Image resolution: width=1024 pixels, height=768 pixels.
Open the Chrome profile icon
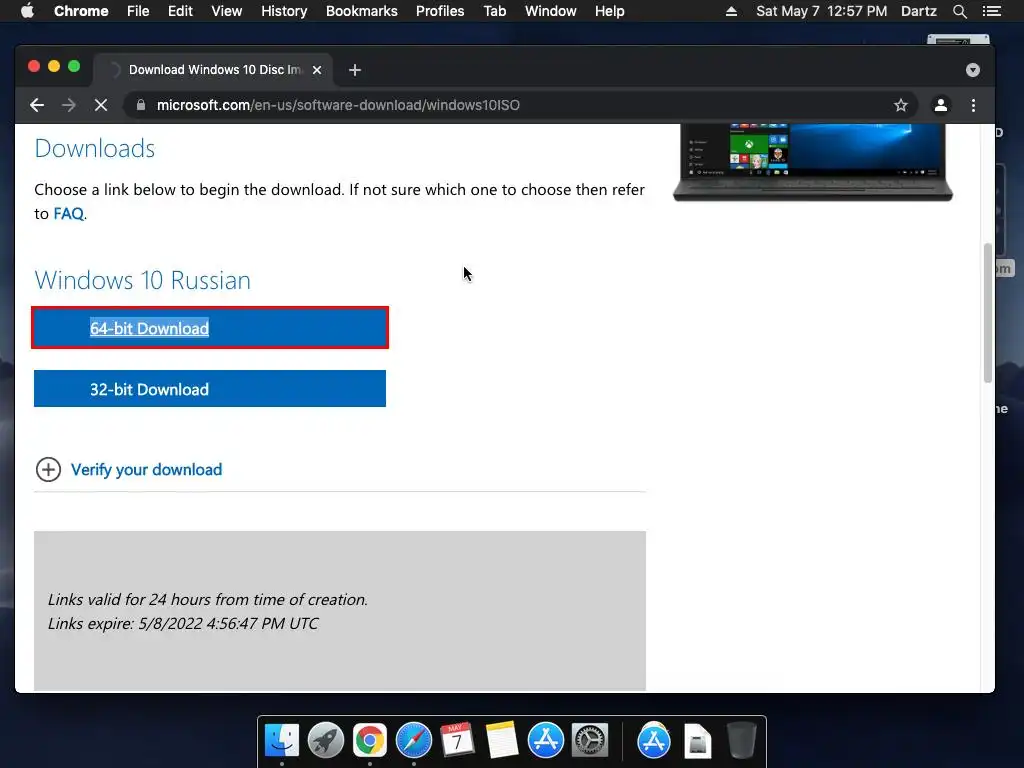tap(940, 105)
